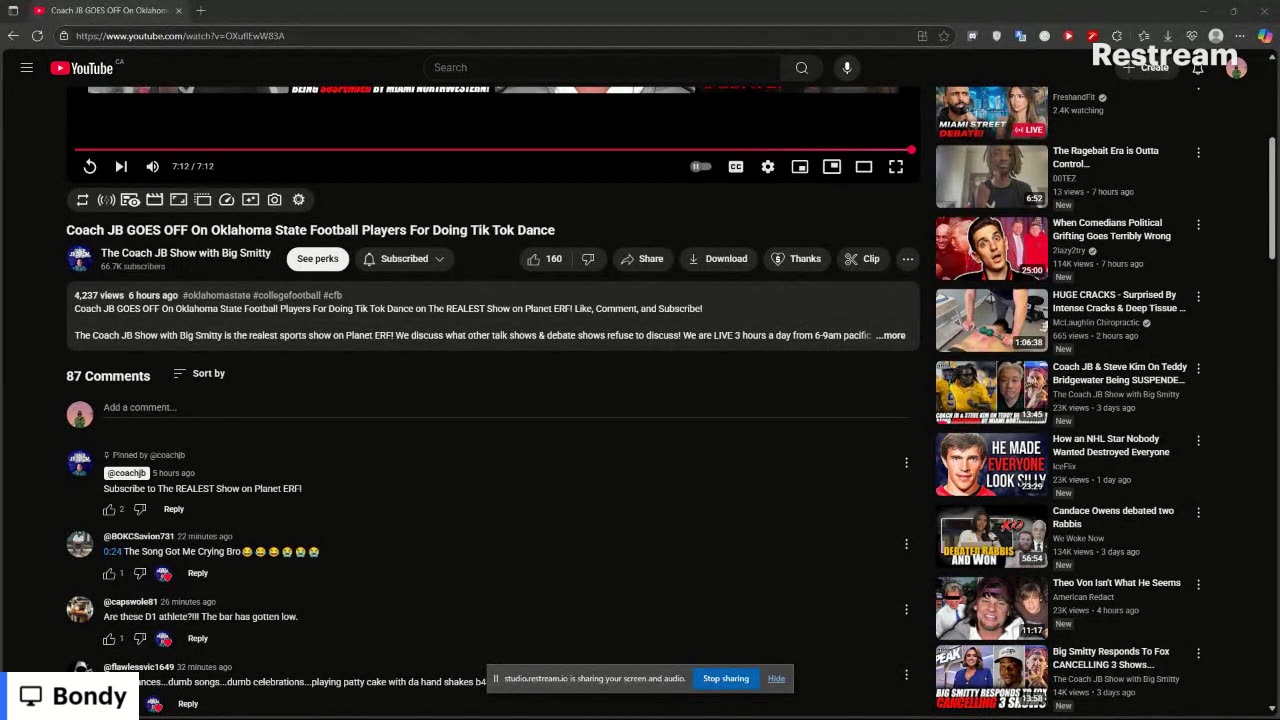This screenshot has height=720, width=1280.
Task: Enable miniplayer mode
Action: tap(800, 167)
